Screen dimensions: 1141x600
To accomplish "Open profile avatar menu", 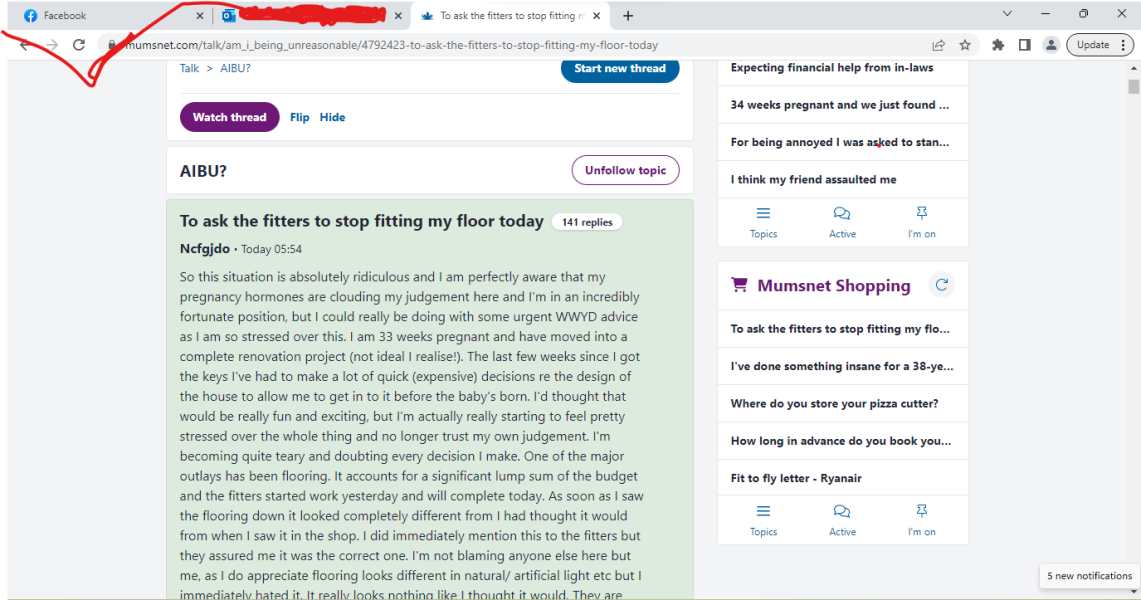I will (1051, 45).
